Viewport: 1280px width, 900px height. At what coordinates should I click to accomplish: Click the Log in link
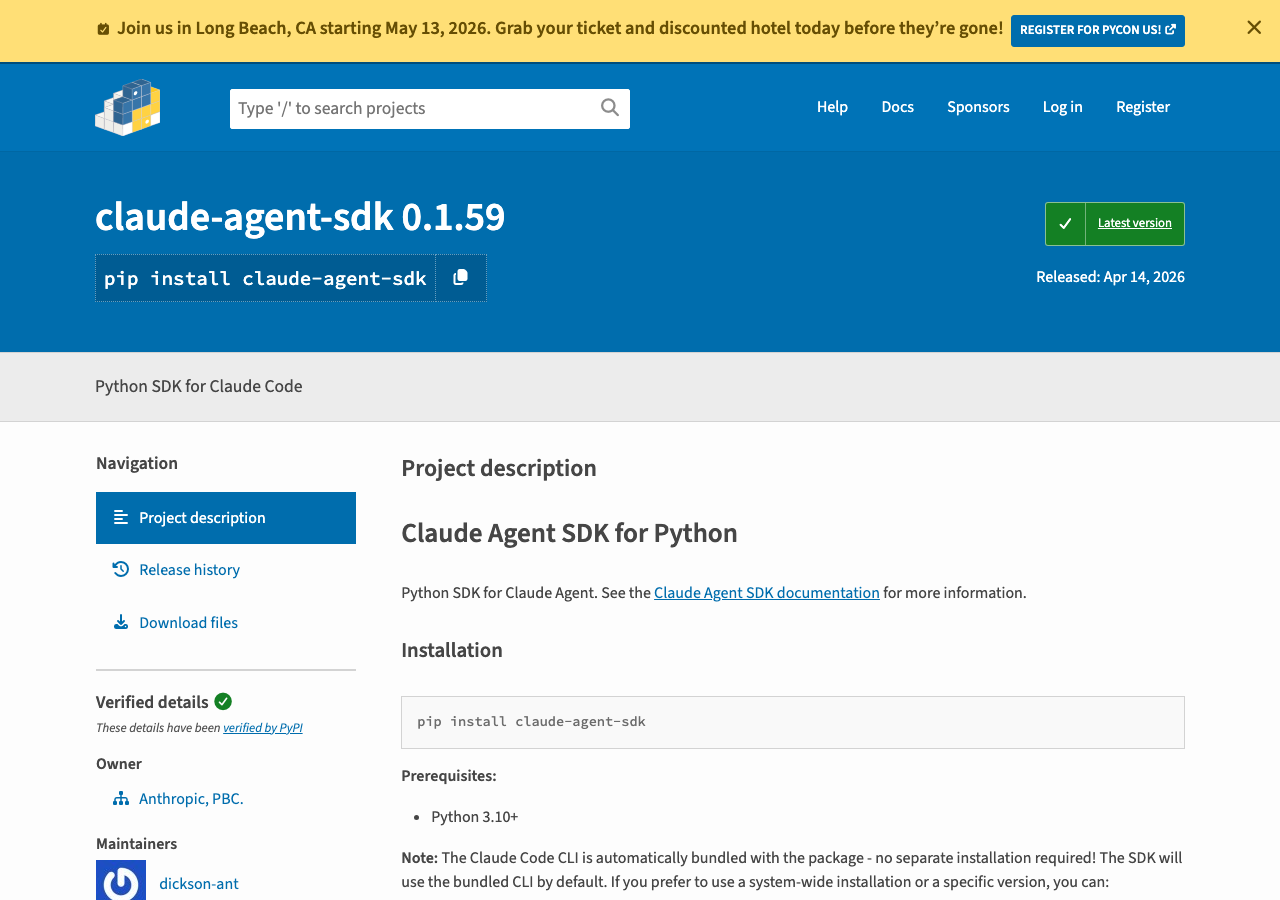[1062, 107]
